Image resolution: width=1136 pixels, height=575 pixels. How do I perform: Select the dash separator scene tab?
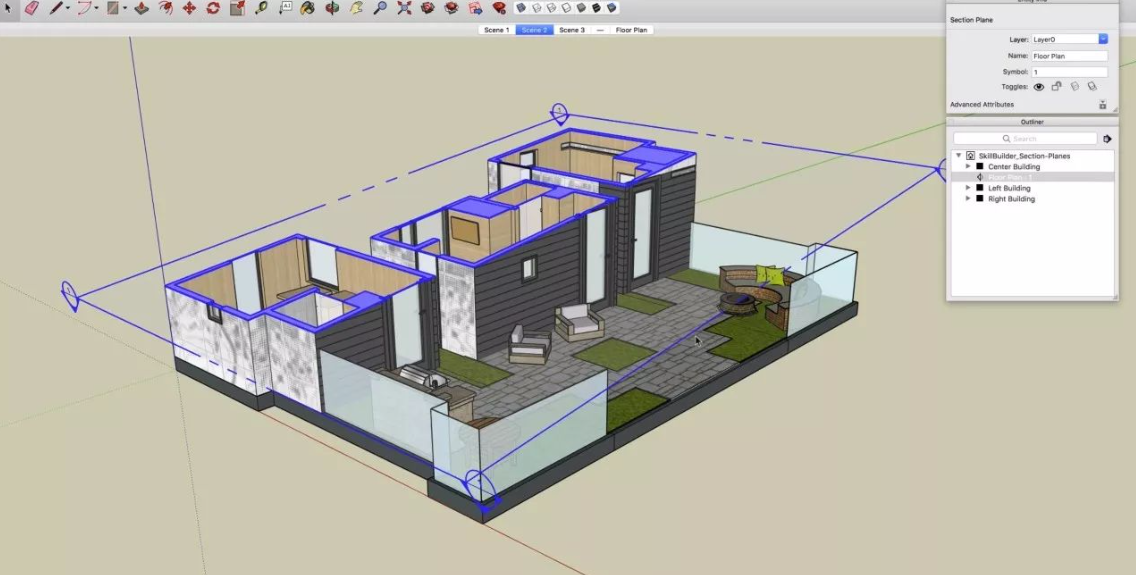click(600, 30)
